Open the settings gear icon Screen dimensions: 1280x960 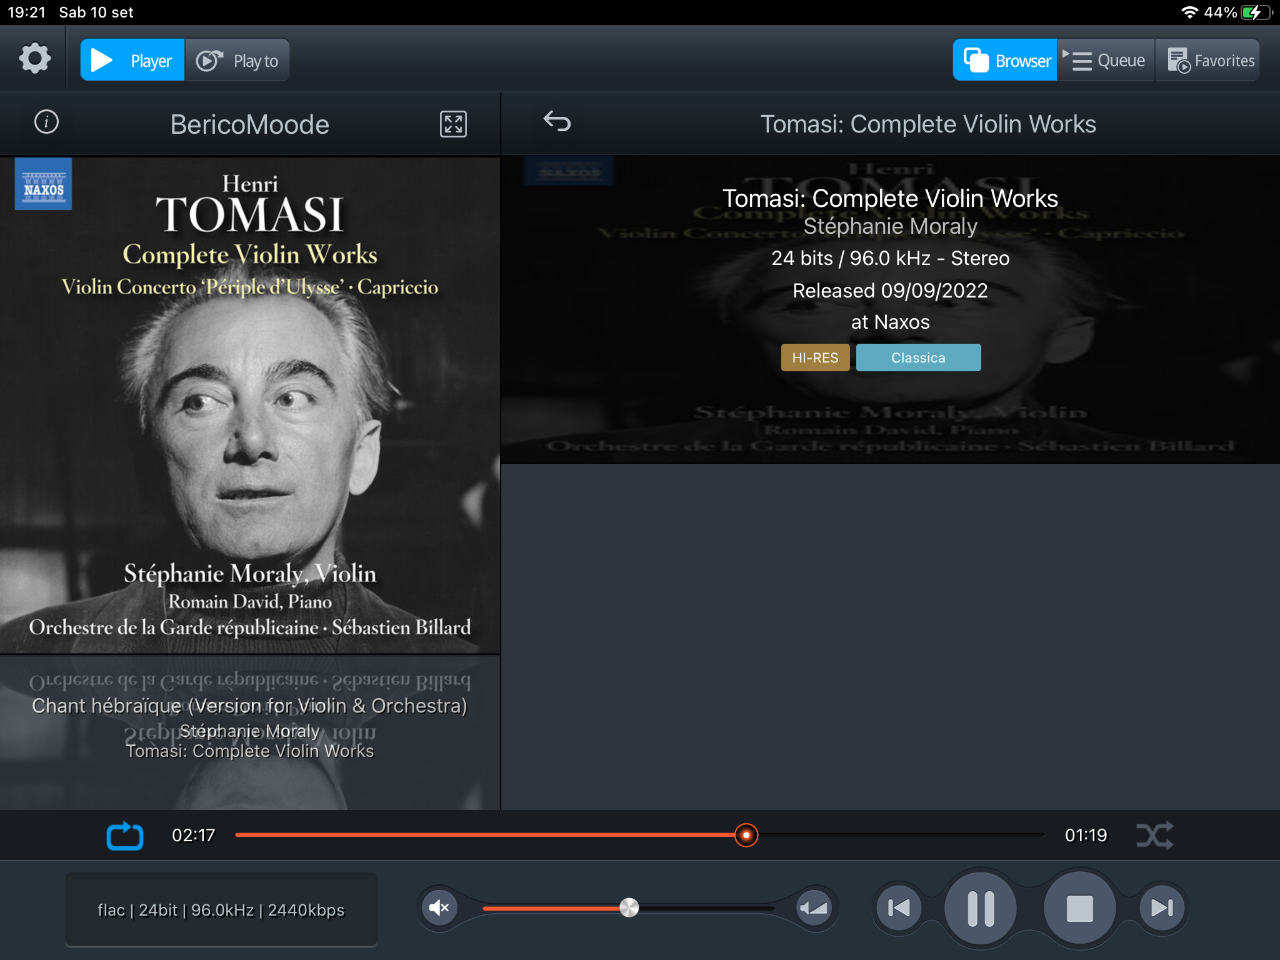[x=35, y=59]
